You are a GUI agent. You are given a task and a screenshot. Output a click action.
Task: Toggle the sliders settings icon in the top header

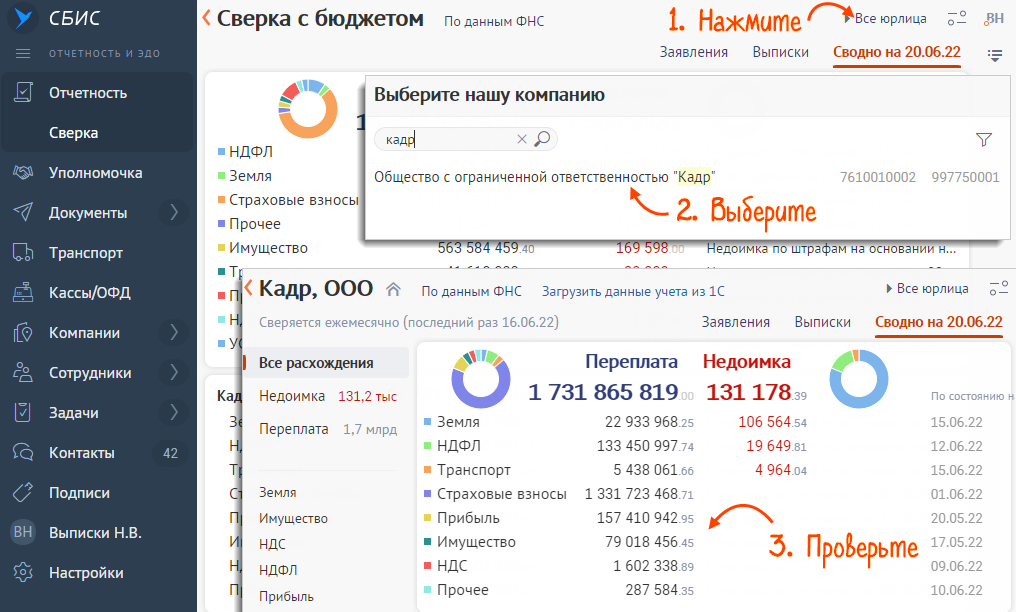pyautogui.click(x=957, y=18)
